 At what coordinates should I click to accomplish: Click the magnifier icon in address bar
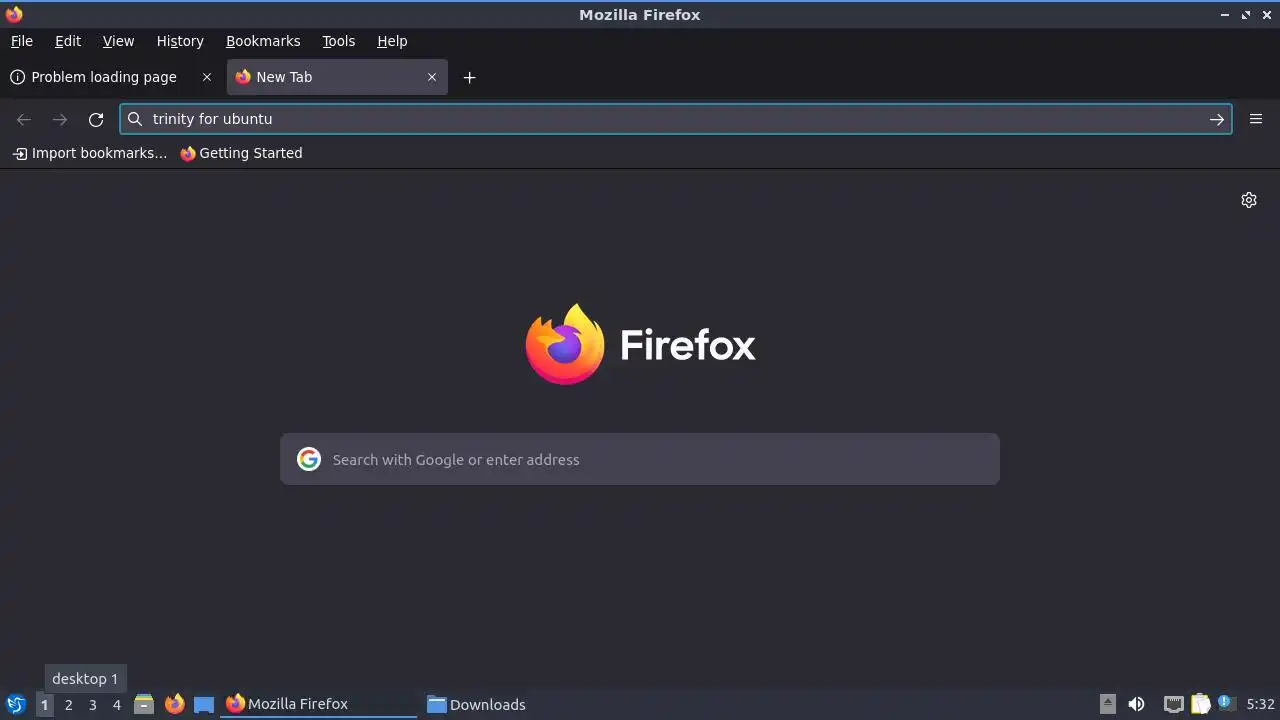click(x=135, y=119)
